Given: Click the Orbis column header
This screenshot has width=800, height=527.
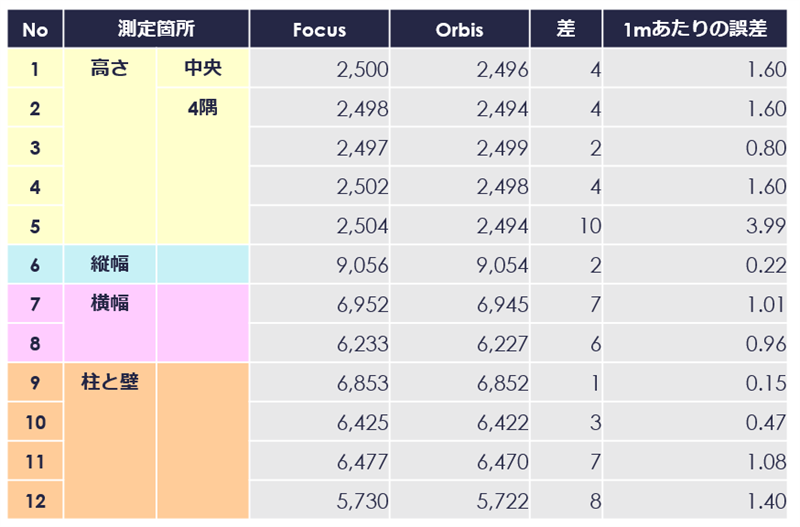Looking at the screenshot, I should click(x=459, y=29).
